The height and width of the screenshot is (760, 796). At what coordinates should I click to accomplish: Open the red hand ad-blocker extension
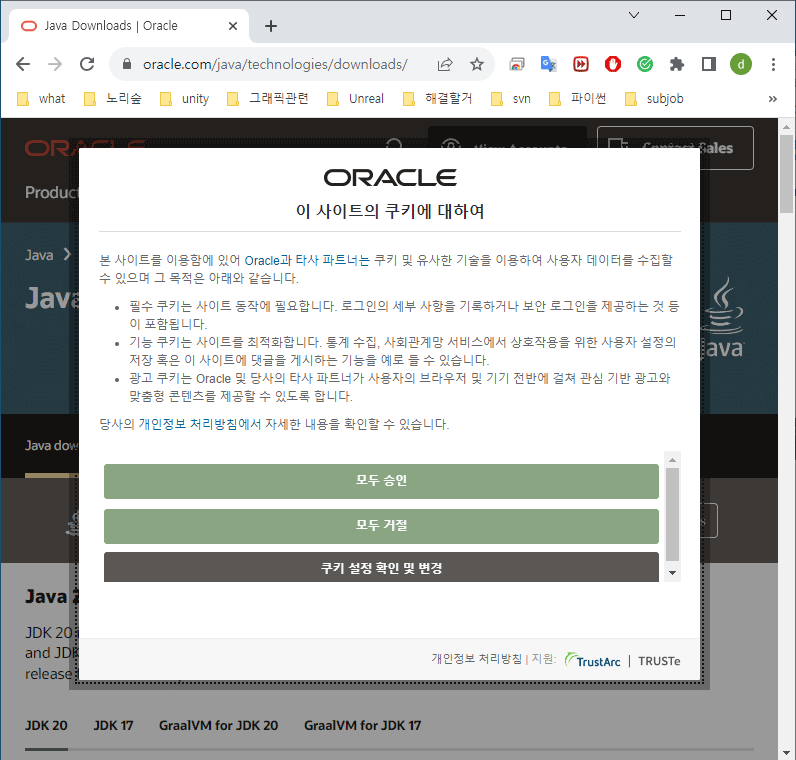point(613,64)
